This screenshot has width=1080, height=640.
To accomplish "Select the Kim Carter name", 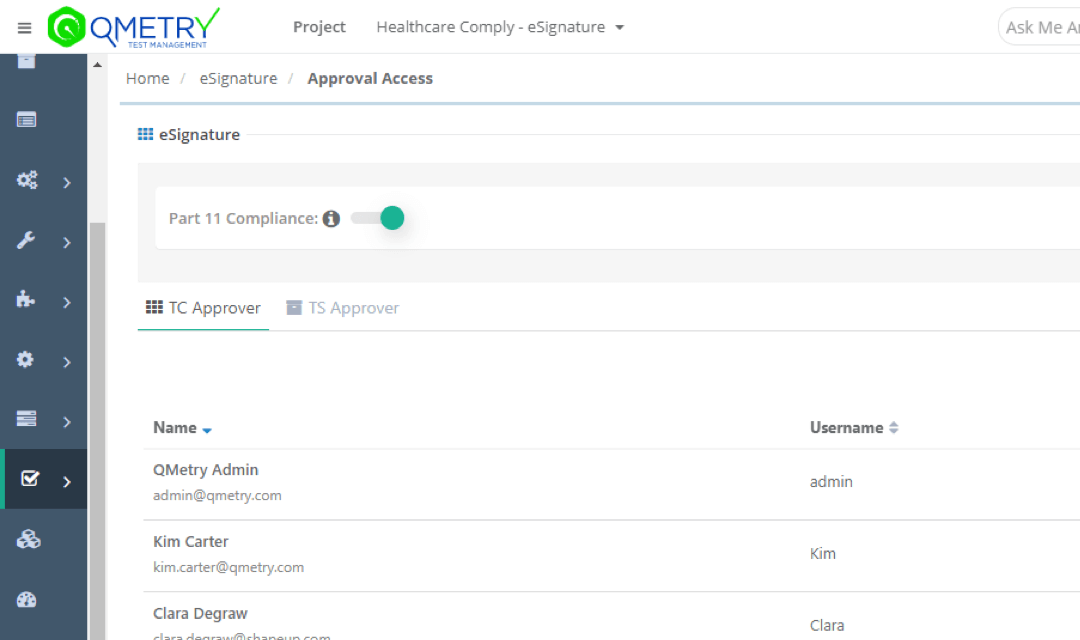I will (190, 541).
